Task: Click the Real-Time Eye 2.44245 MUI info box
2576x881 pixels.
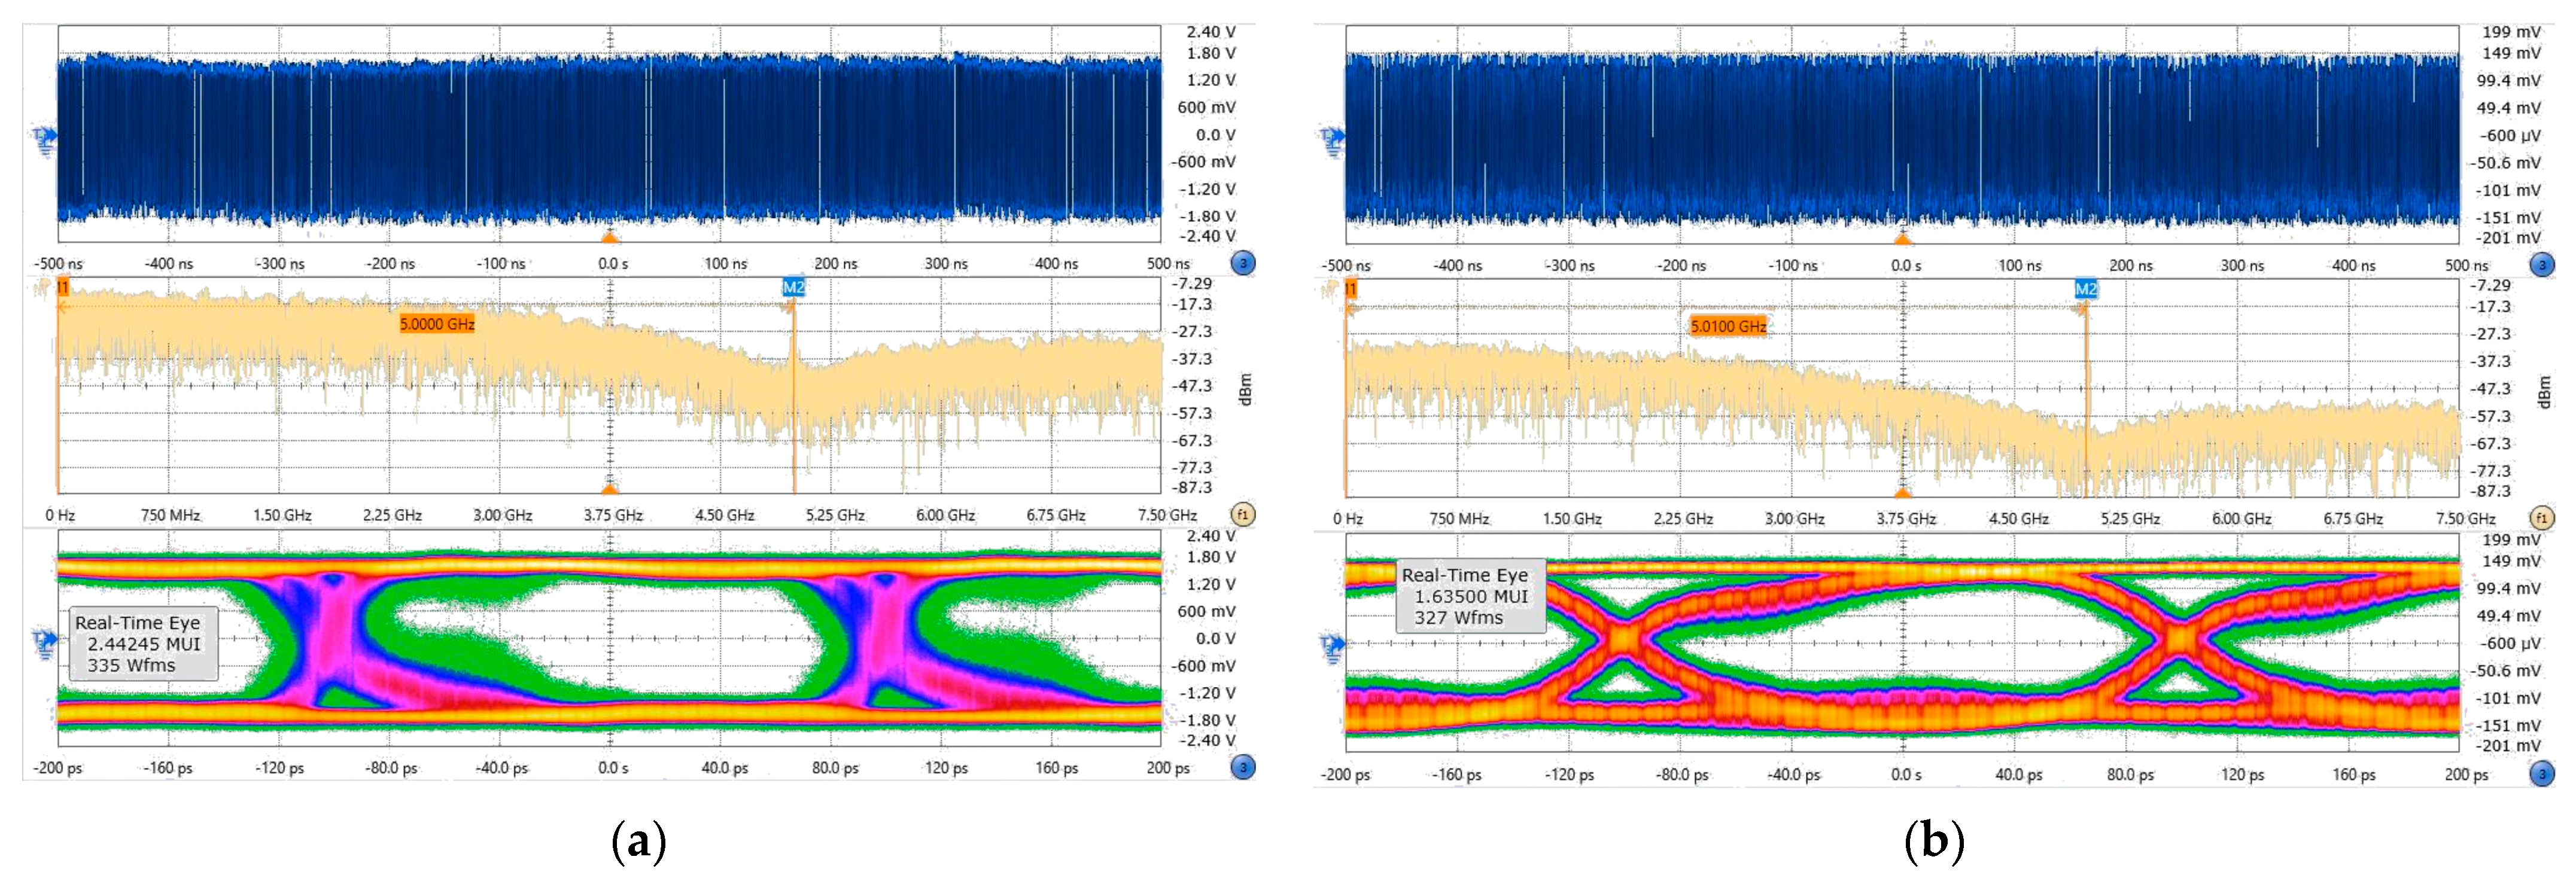Action: [x=143, y=644]
